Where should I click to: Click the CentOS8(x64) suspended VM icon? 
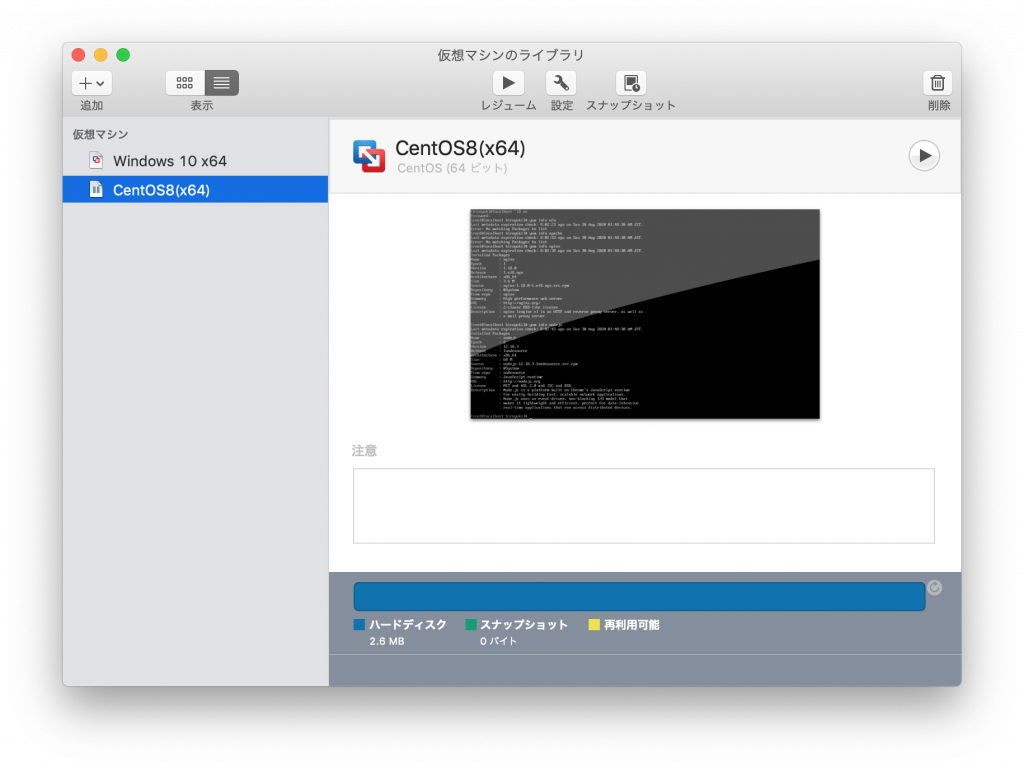(x=96, y=189)
